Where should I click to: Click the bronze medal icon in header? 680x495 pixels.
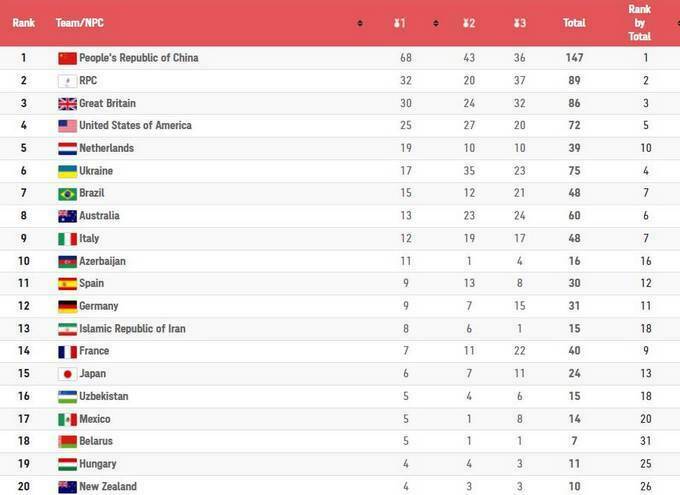point(519,22)
